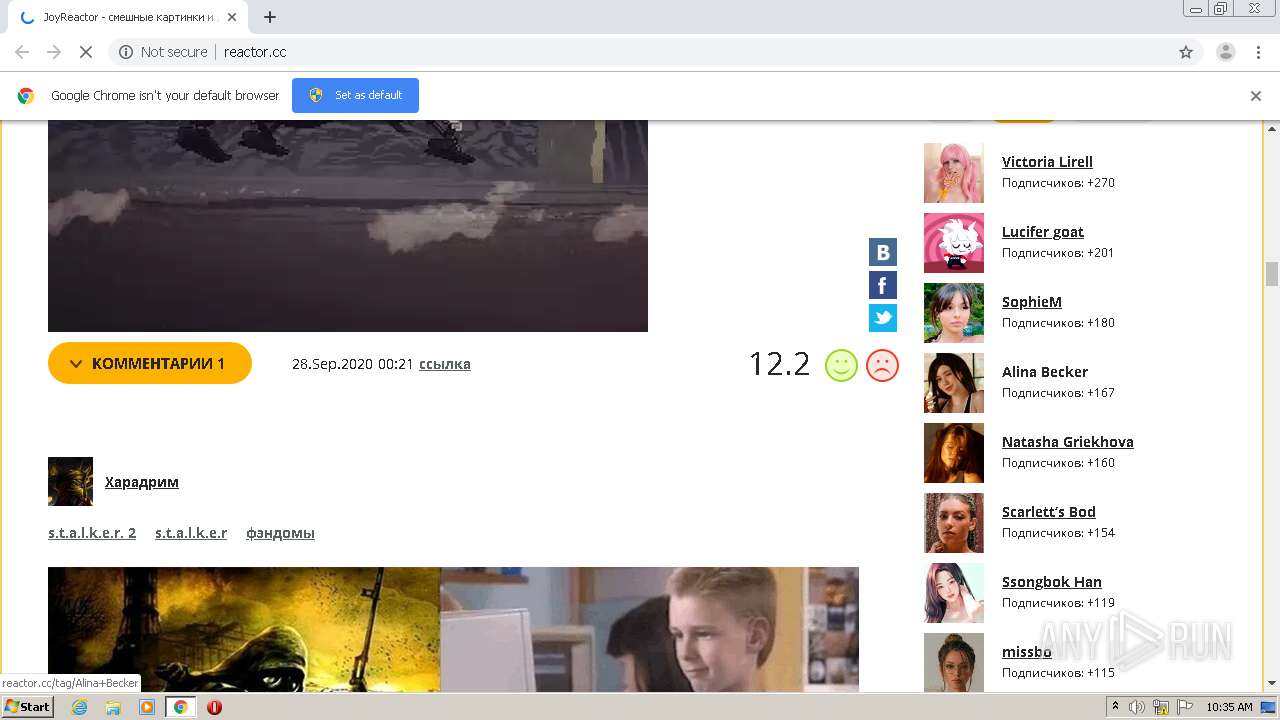1280x720 pixels.
Task: Downvote post with red sad face
Action: 882,365
